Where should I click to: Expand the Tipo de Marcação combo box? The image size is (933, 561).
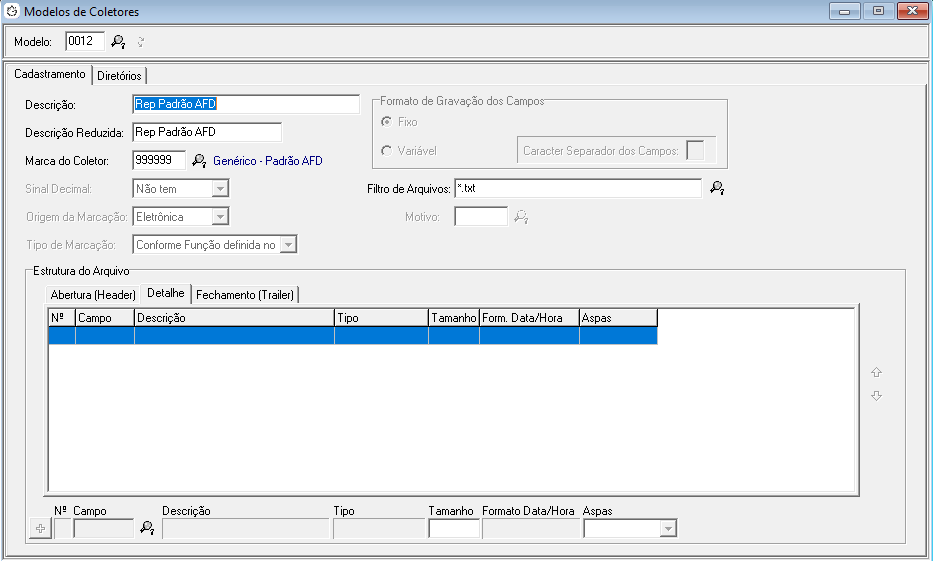pos(288,245)
